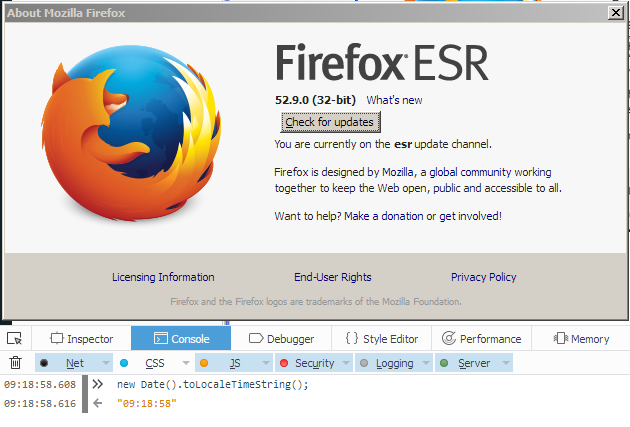Follow the Mozilla link
Image resolution: width=630 pixels, height=427 pixels.
point(398,172)
